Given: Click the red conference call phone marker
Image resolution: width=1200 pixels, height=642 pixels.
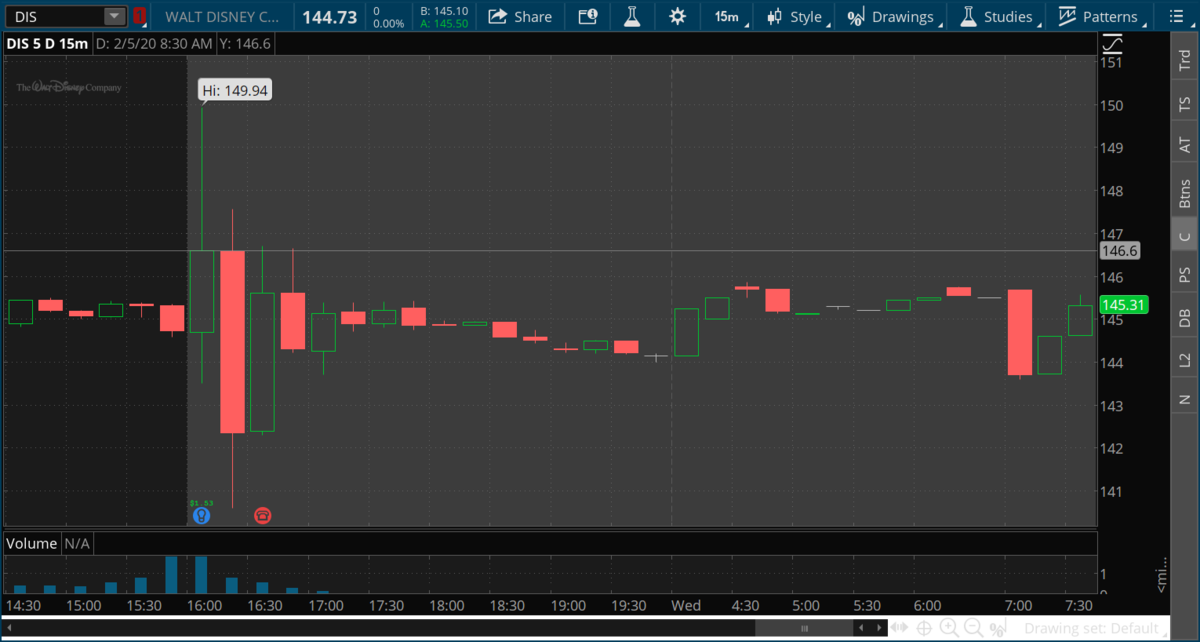Looking at the screenshot, I should pyautogui.click(x=263, y=516).
